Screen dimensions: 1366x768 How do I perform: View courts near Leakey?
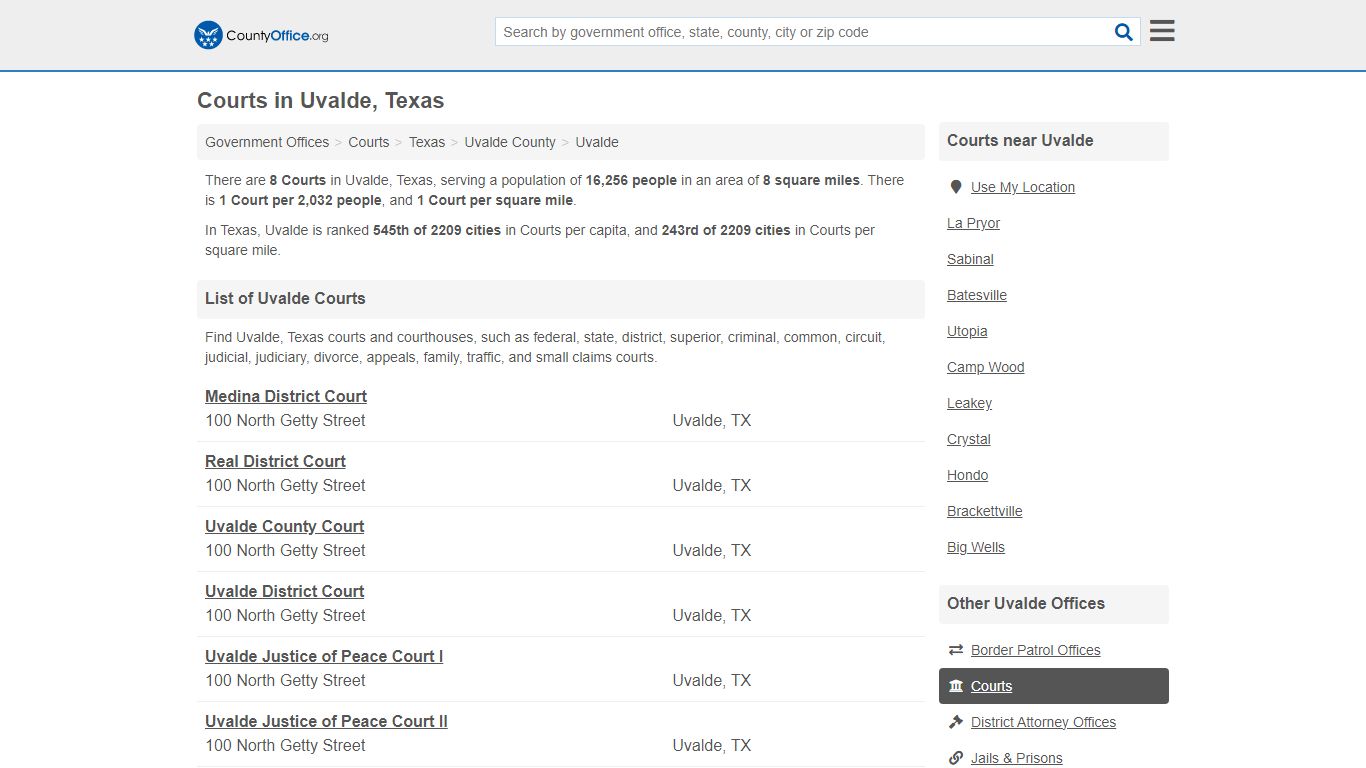click(969, 403)
